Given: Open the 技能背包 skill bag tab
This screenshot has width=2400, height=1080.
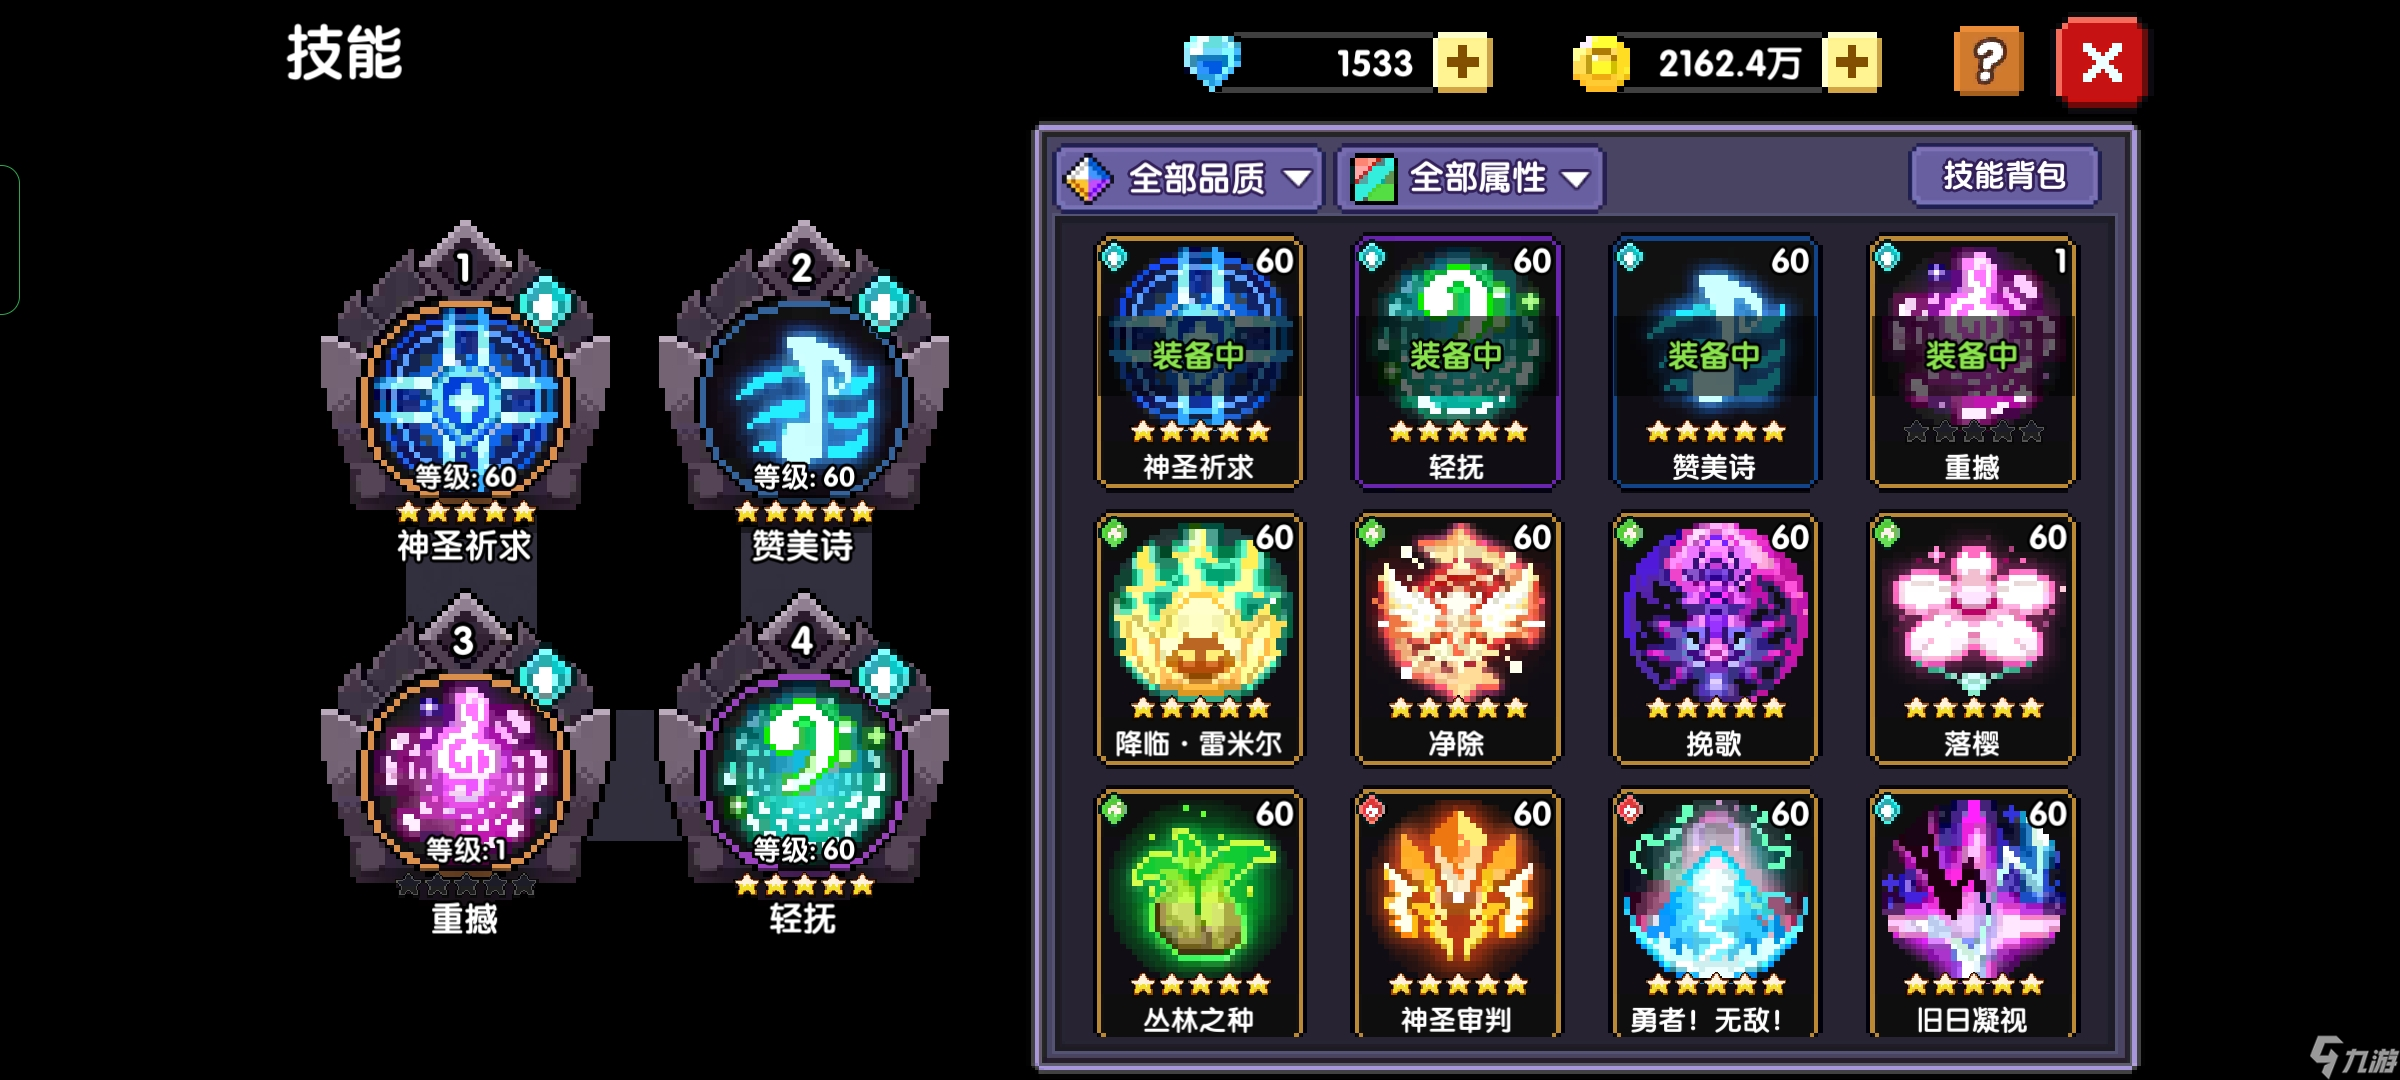Looking at the screenshot, I should point(2004,176).
